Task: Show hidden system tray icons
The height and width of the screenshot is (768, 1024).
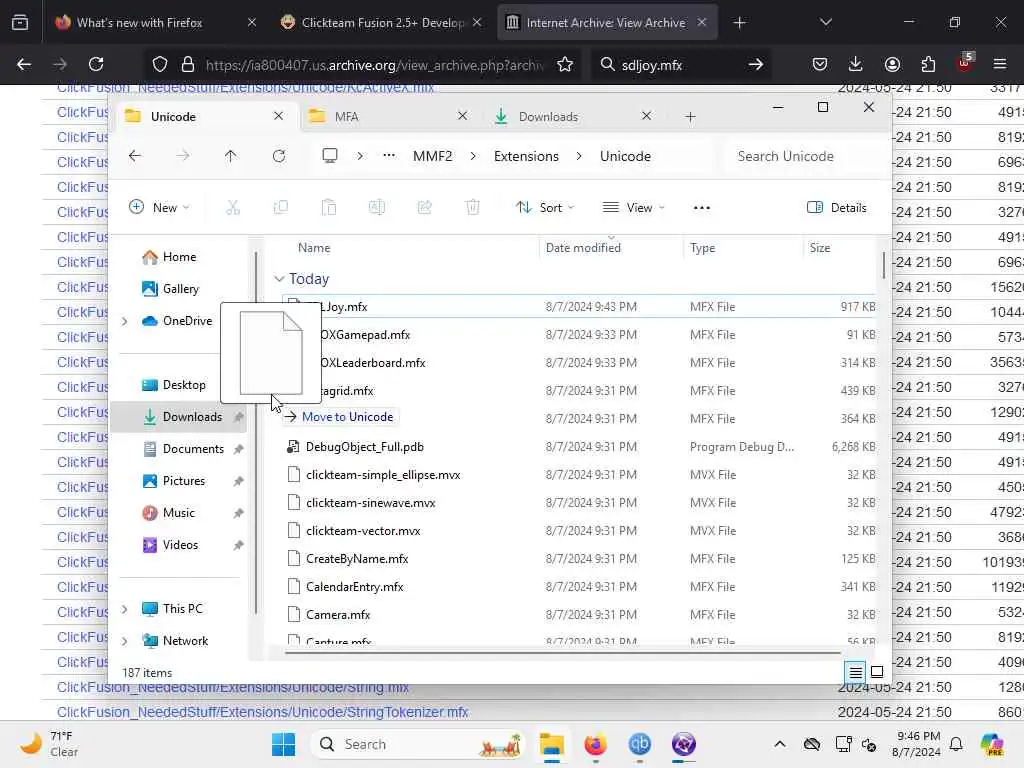Action: 780,744
